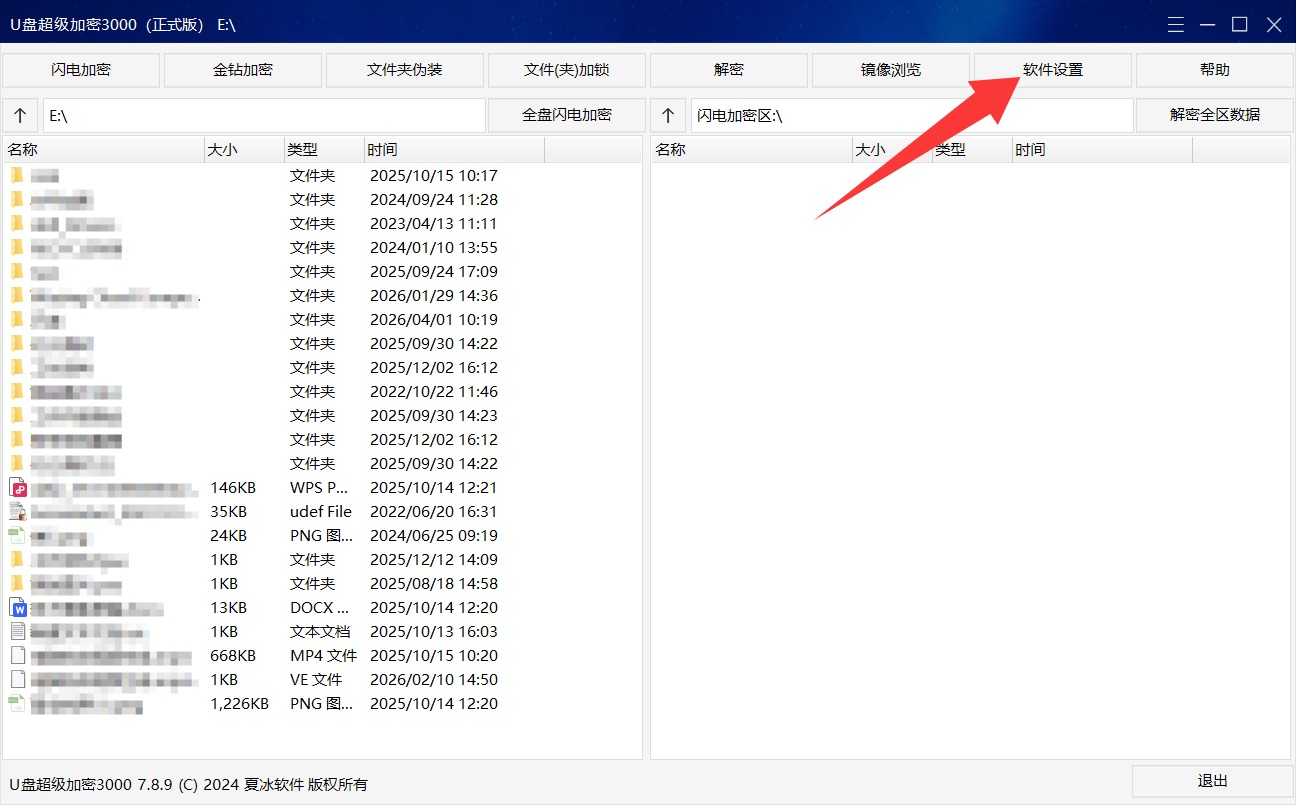Click the folder icon dated 2025/10/15 10:17
Screen dimensions: 1296x805
click(17, 175)
